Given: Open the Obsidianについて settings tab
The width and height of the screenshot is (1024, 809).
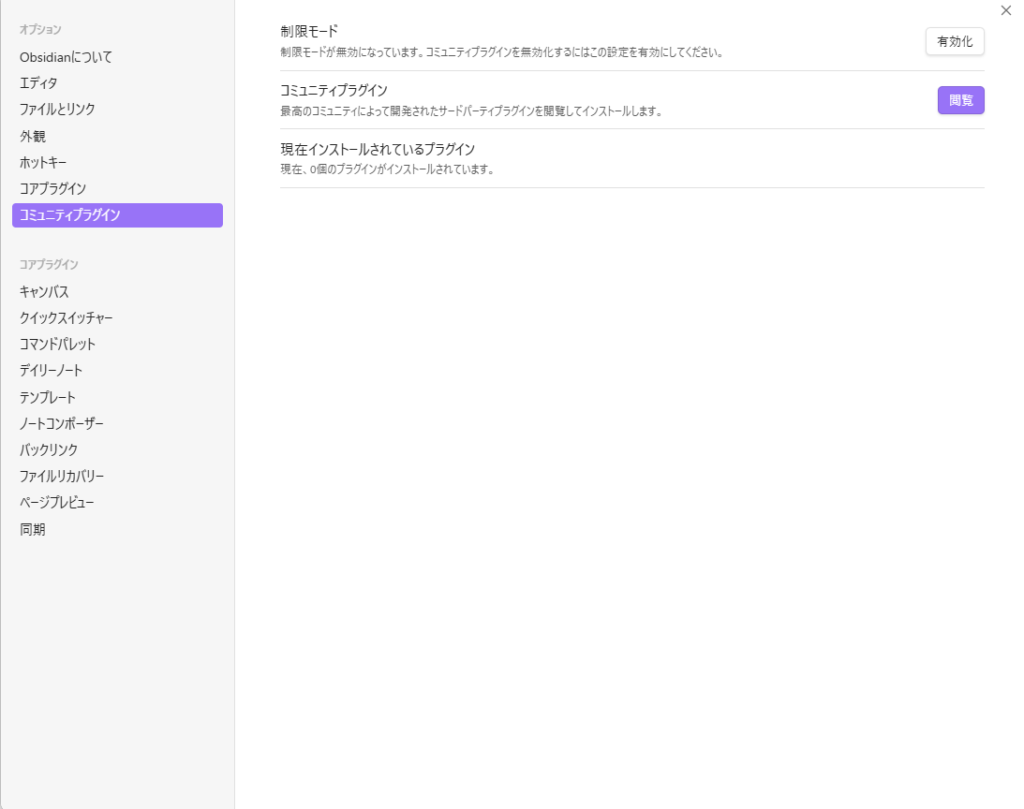Looking at the screenshot, I should coord(66,57).
